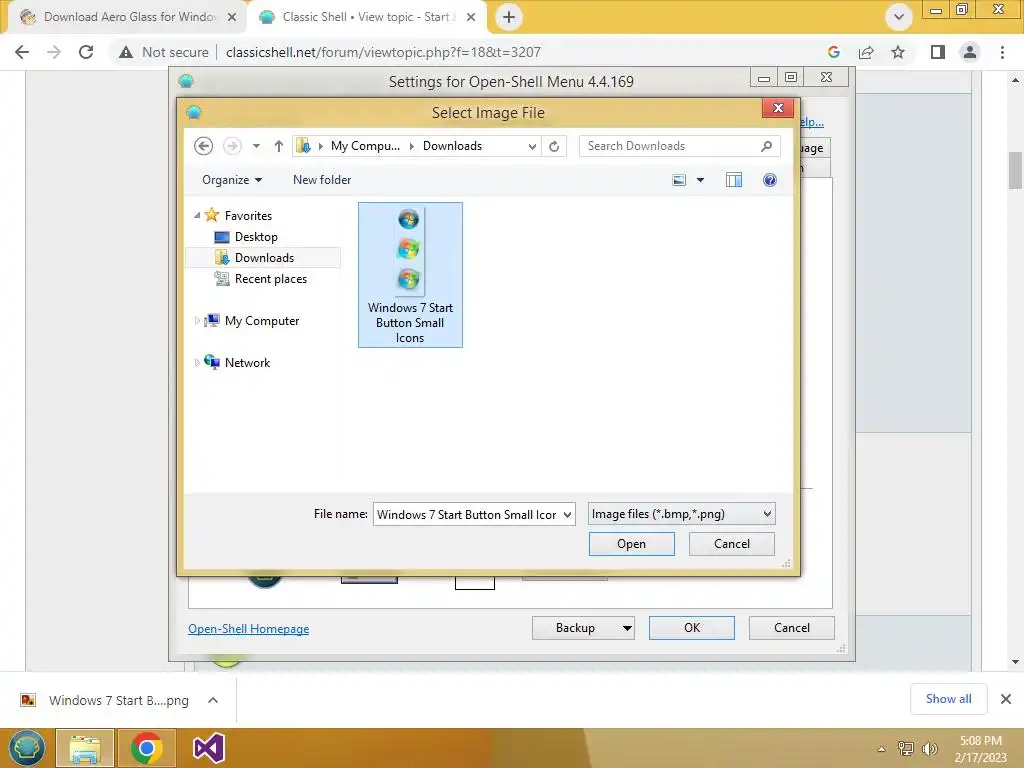The image size is (1024, 768).
Task: Open the Organize menu
Action: click(x=232, y=180)
